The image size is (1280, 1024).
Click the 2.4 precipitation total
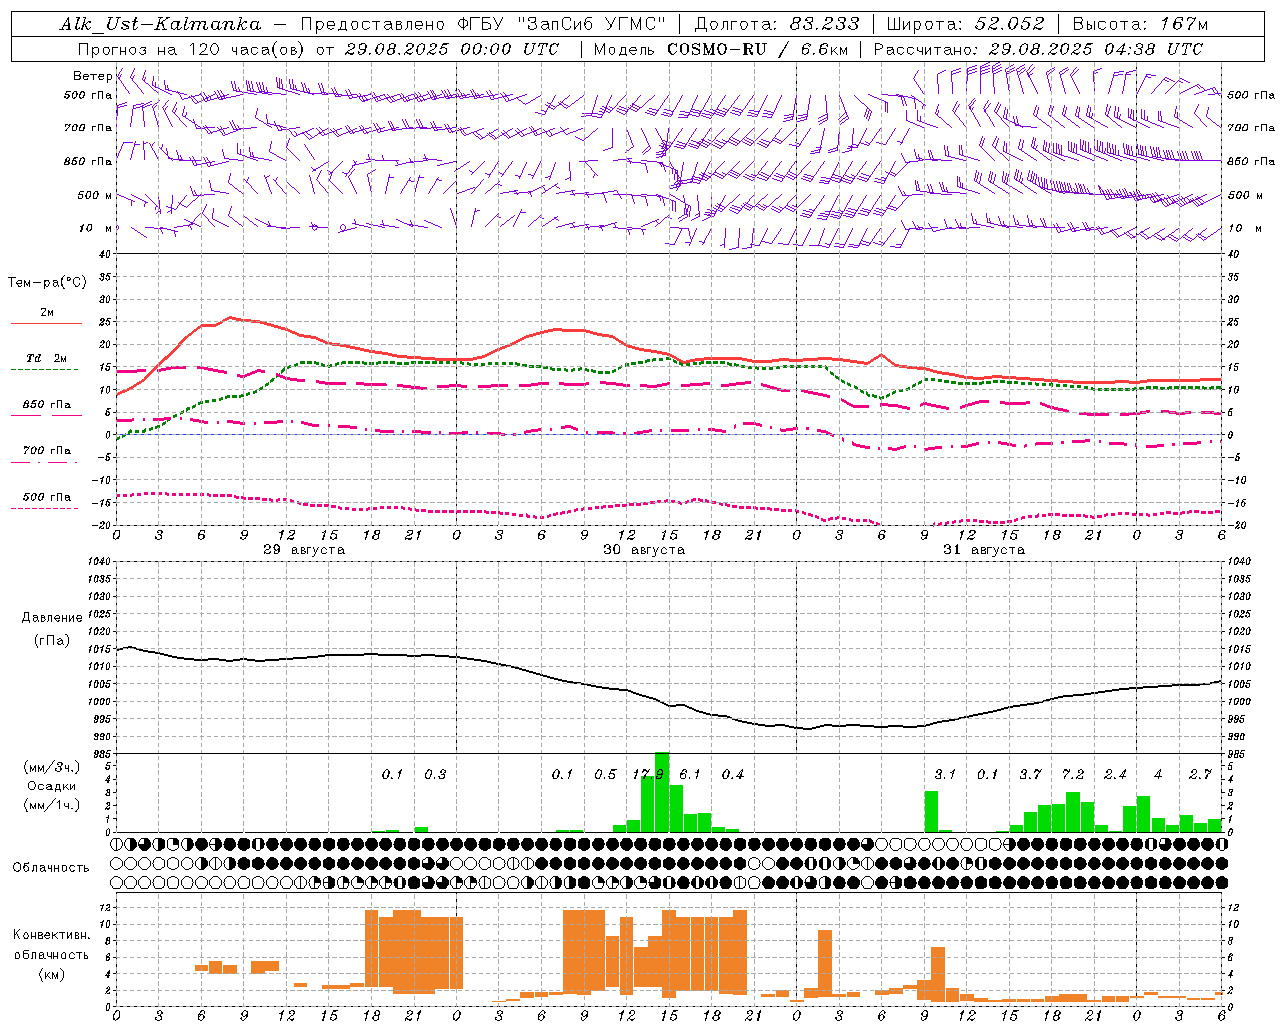[1115, 775]
